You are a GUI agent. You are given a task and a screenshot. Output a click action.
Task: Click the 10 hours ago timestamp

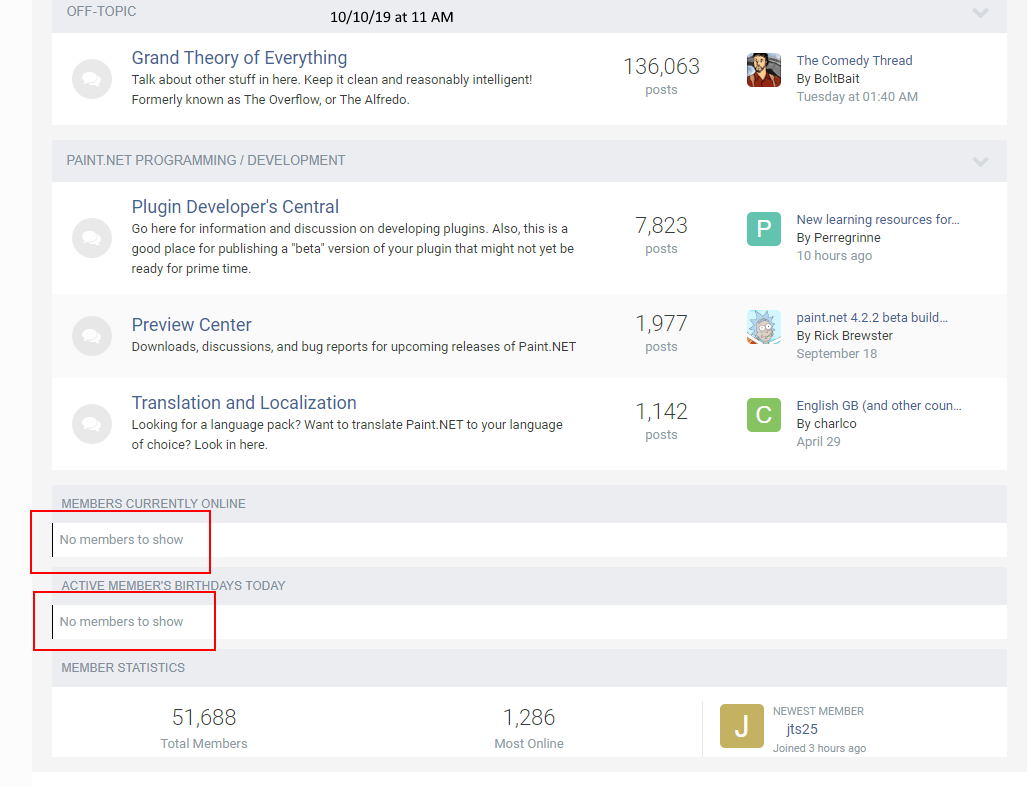coord(834,256)
